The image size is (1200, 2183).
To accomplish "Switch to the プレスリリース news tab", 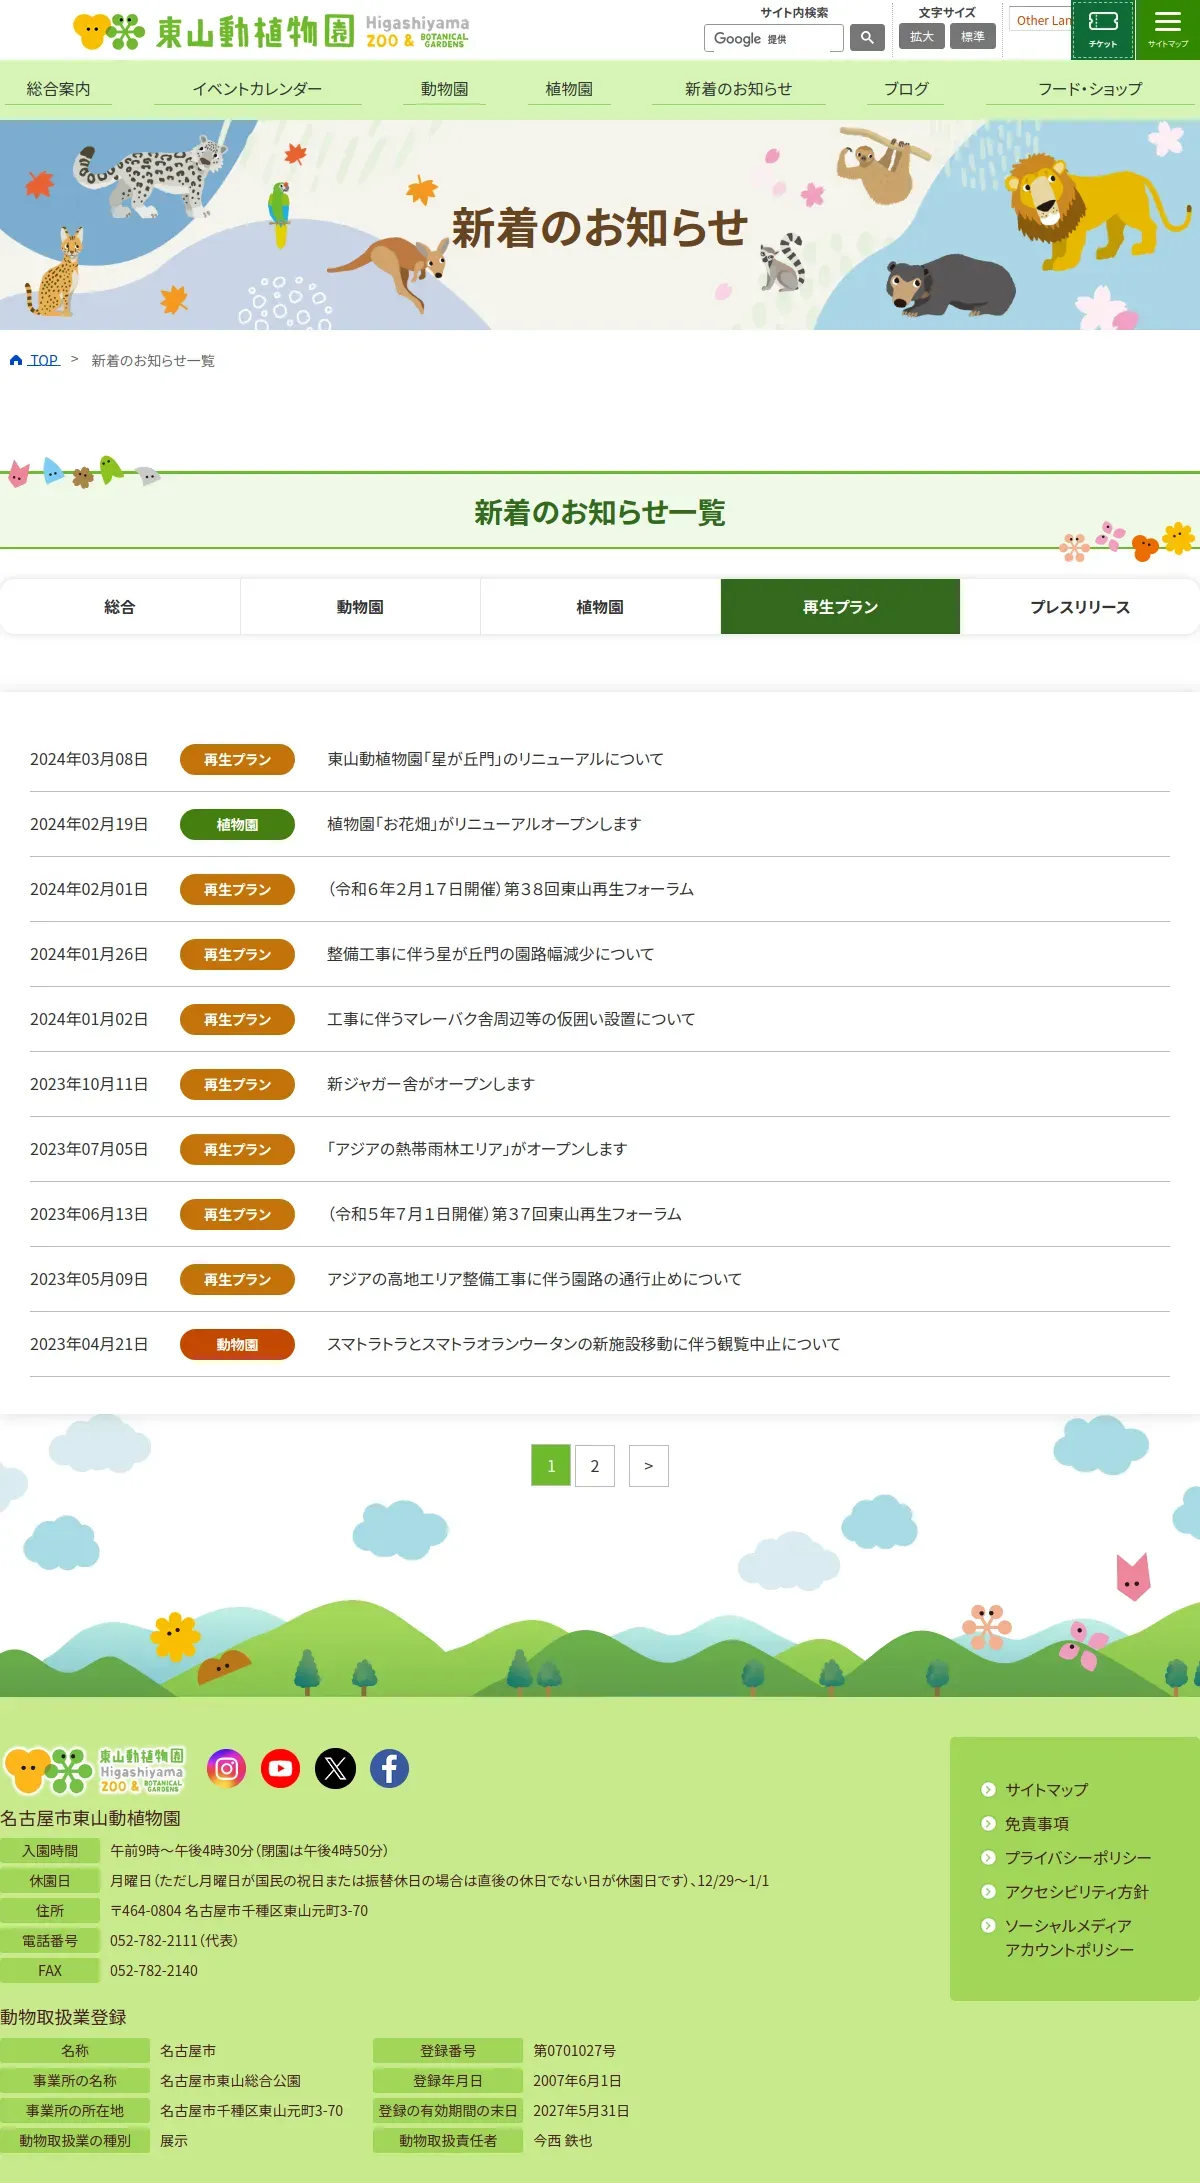I will [x=1080, y=607].
